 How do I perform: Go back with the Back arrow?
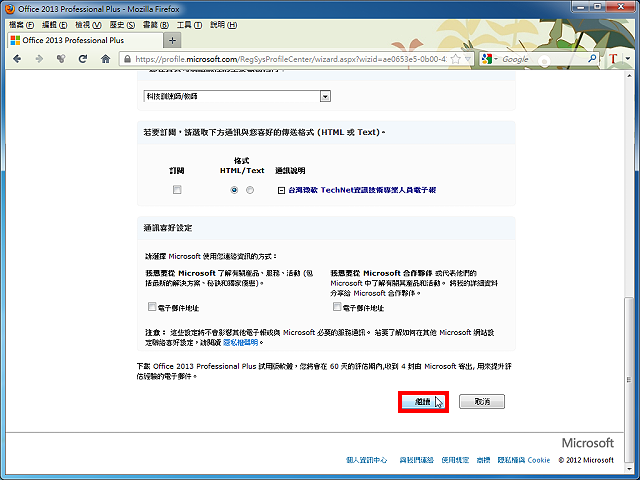tap(17, 59)
